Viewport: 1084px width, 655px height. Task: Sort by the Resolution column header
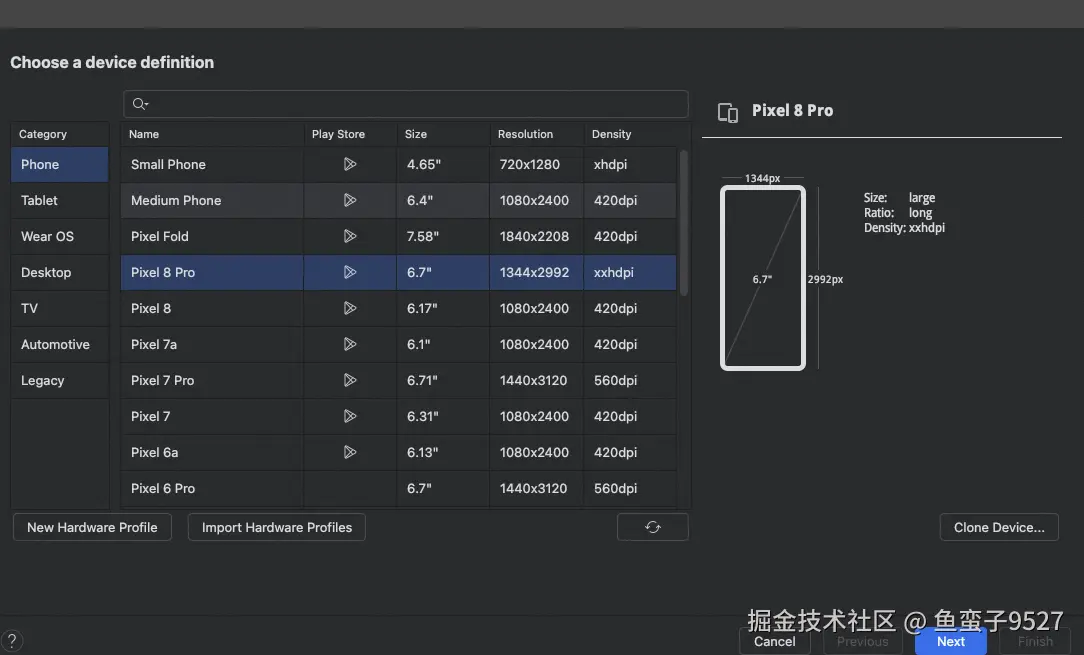click(x=537, y=134)
